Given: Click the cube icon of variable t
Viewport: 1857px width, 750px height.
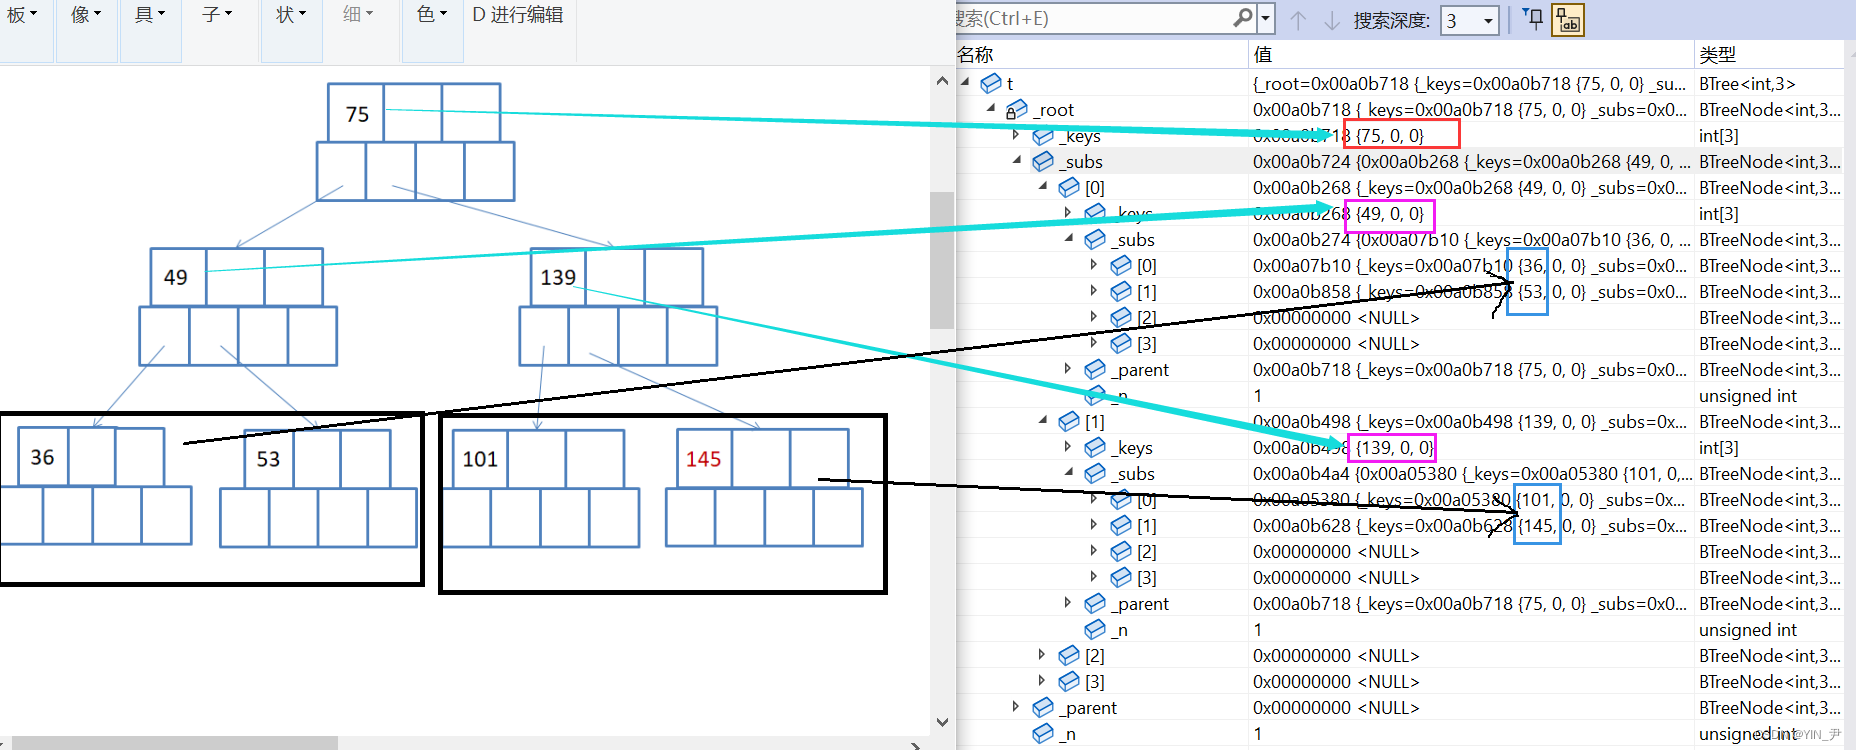Looking at the screenshot, I should [991, 83].
